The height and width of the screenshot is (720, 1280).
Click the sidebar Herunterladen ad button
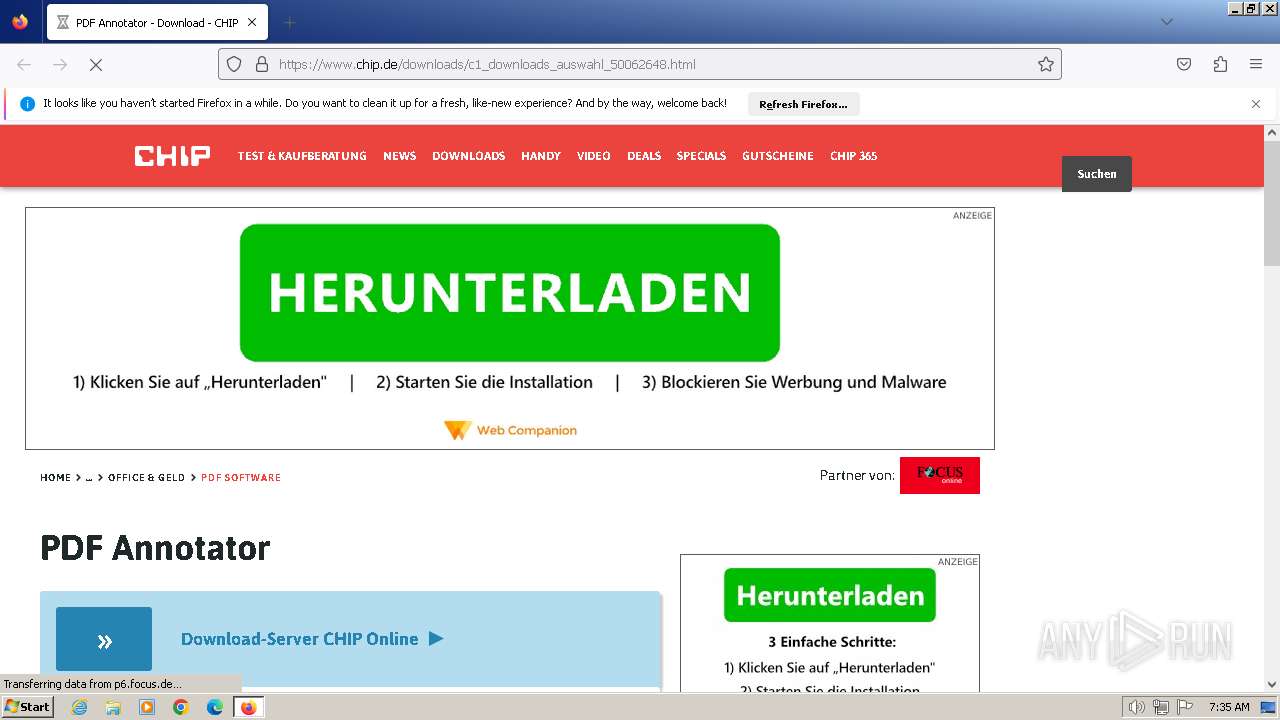(830, 595)
